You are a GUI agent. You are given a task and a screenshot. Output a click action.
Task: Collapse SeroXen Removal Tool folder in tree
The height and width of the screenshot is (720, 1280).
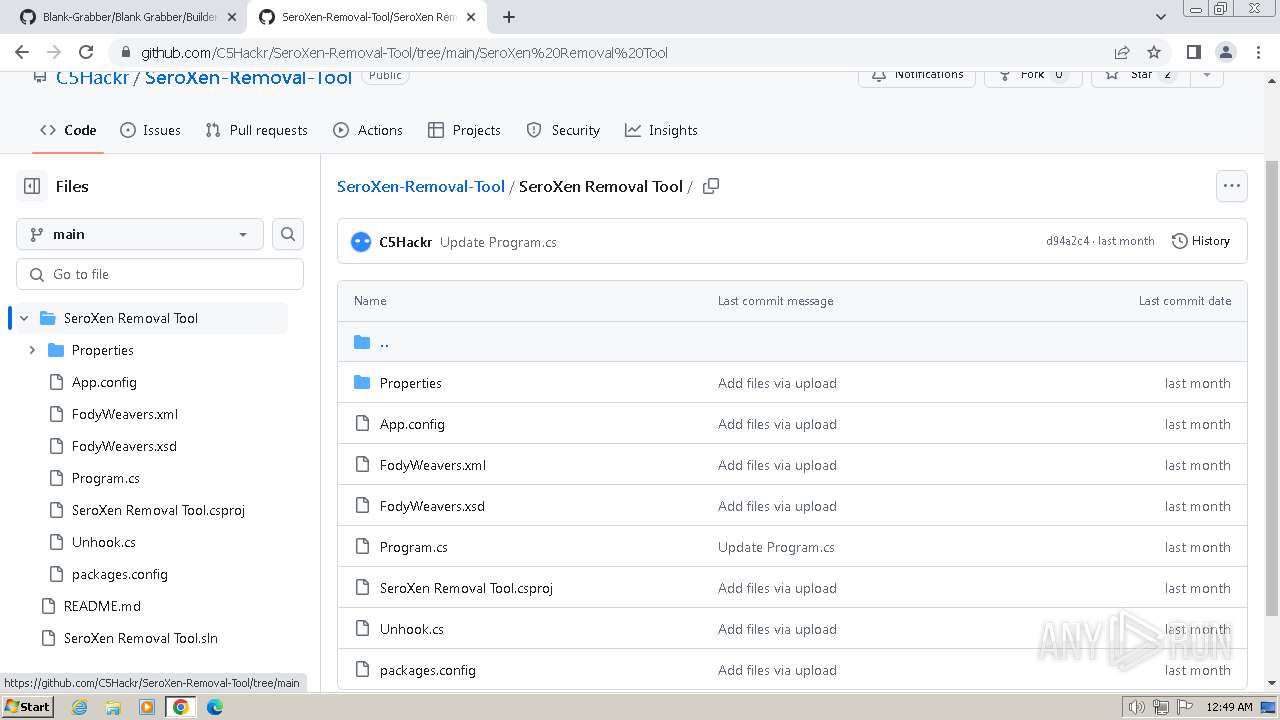click(x=24, y=318)
